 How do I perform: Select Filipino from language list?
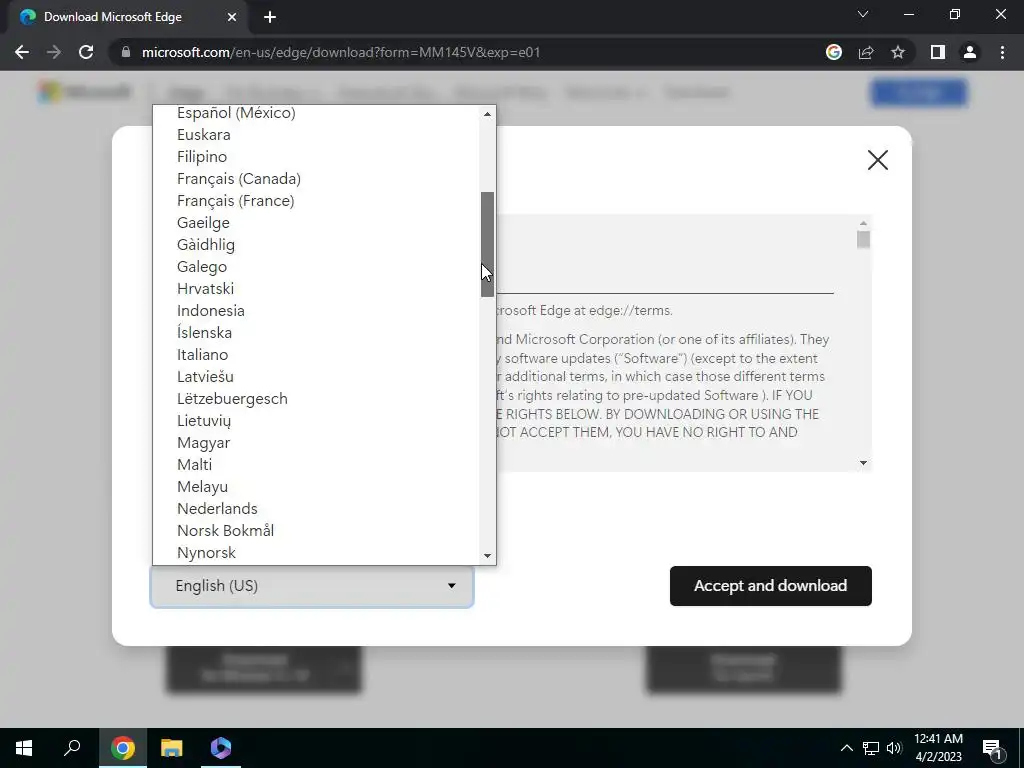pos(316,157)
